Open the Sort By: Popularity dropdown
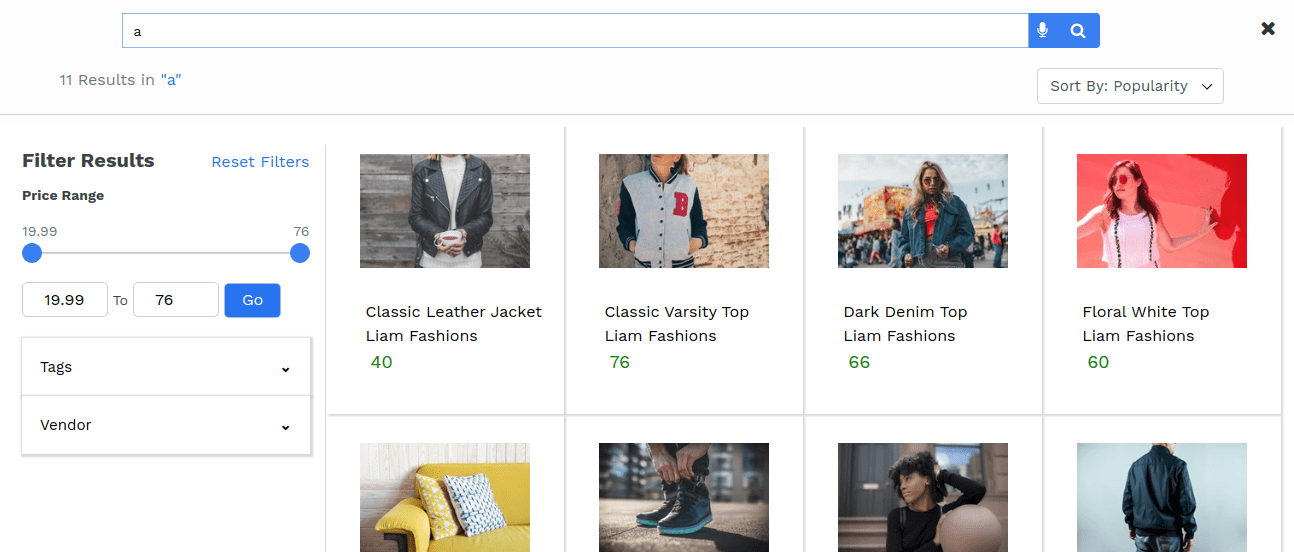This screenshot has width=1294, height=552. click(1130, 86)
